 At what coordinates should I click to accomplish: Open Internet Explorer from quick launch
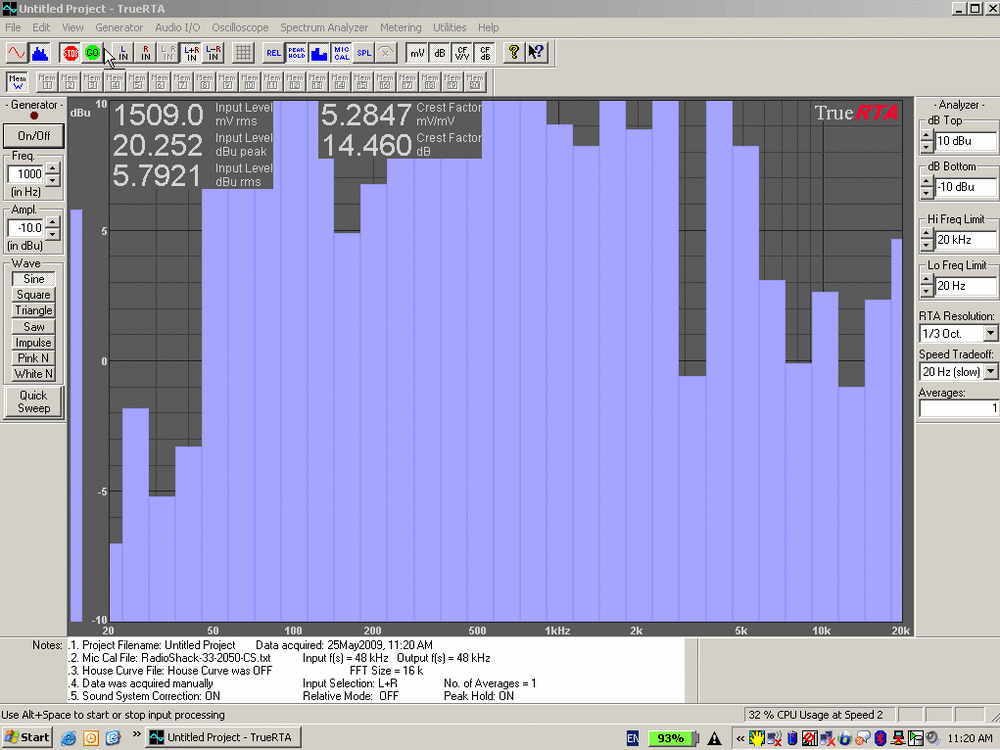(x=68, y=738)
